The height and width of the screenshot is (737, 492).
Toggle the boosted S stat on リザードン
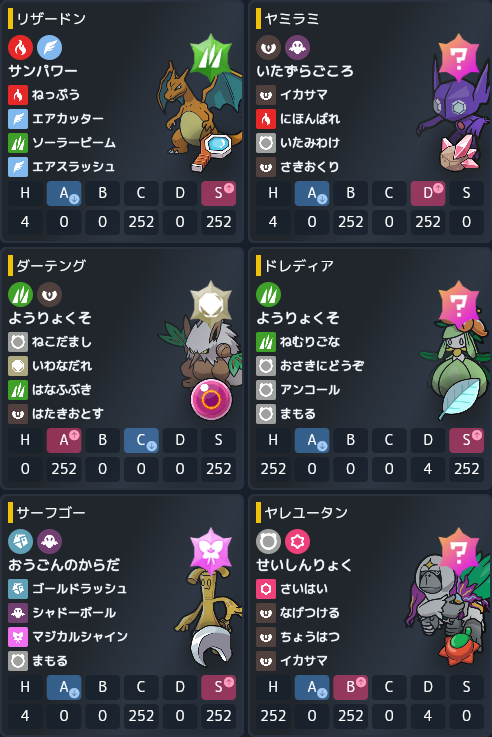tap(219, 193)
